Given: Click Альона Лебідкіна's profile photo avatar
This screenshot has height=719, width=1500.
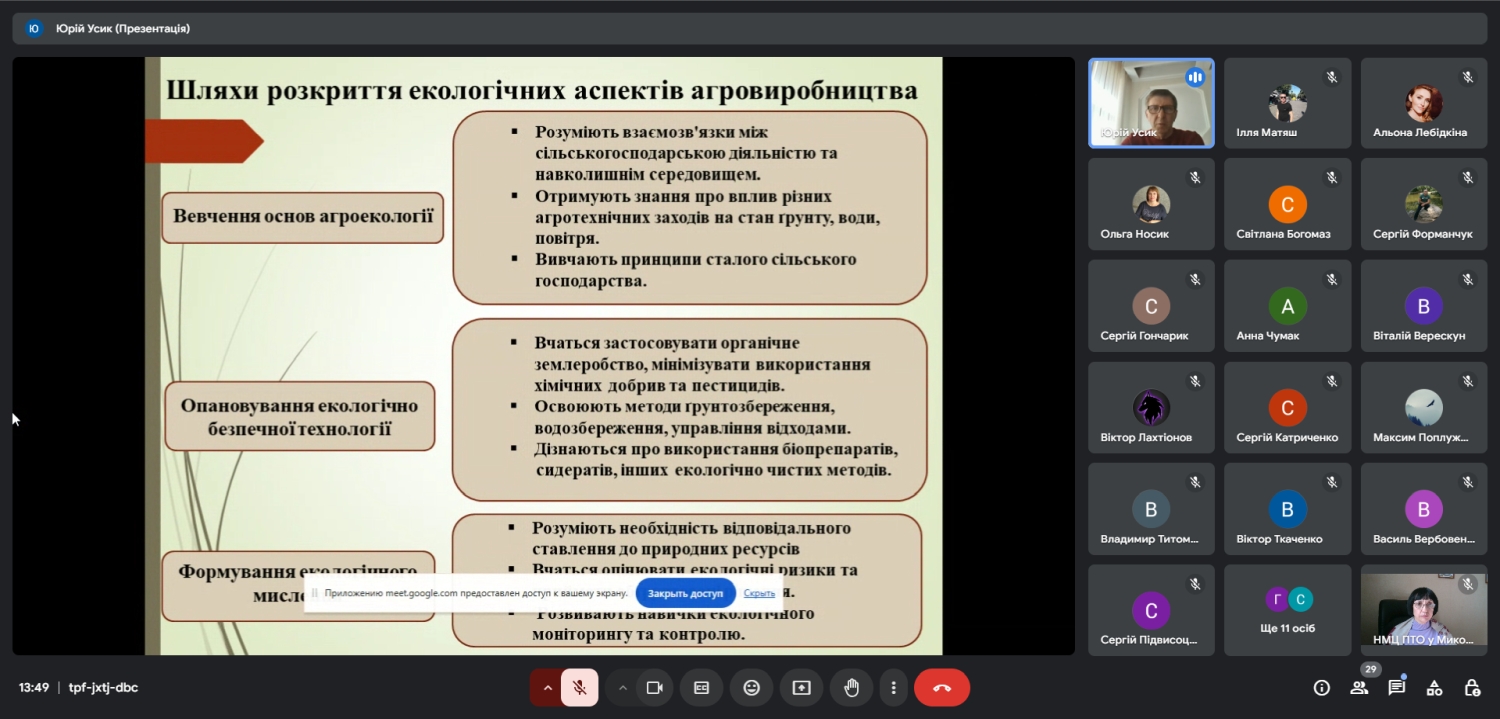Looking at the screenshot, I should (1423, 103).
